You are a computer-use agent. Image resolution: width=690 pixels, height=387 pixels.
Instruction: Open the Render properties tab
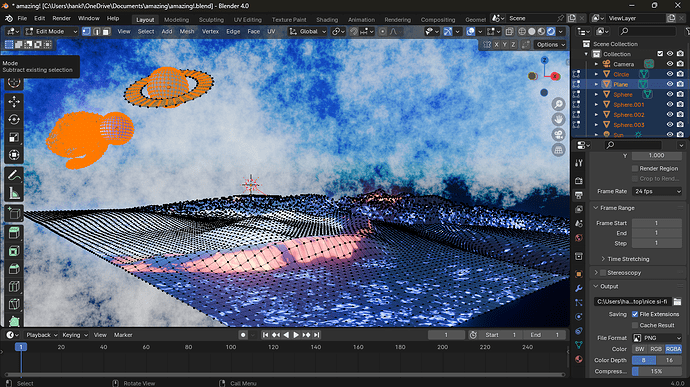tap(579, 181)
